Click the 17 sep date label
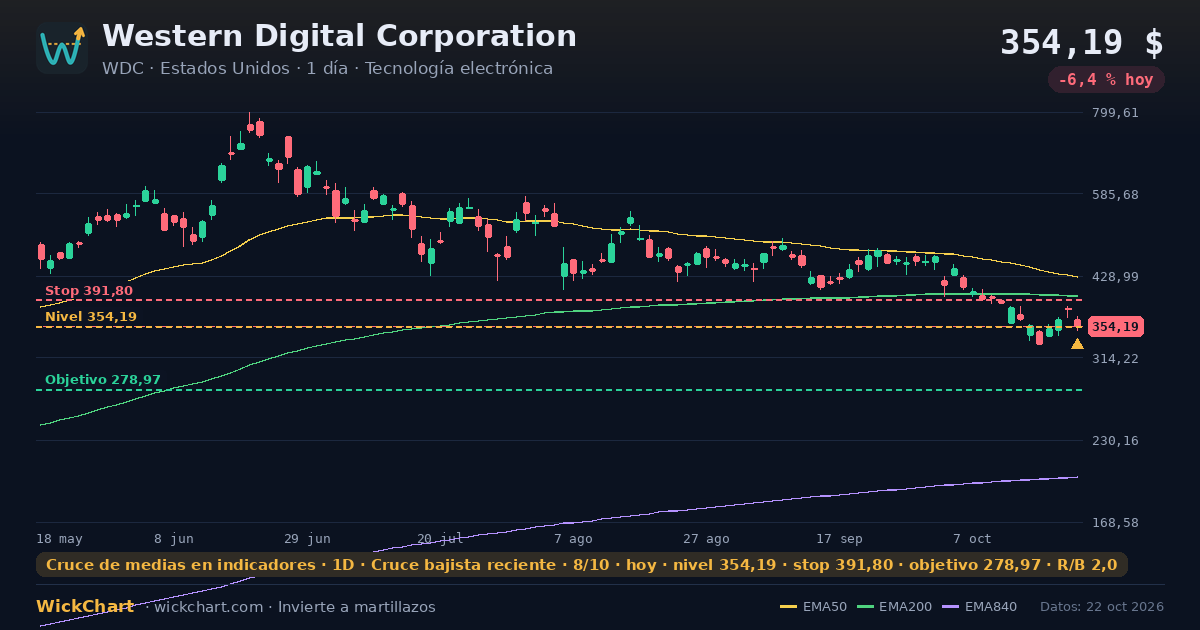The width and height of the screenshot is (1200, 630). 839,538
